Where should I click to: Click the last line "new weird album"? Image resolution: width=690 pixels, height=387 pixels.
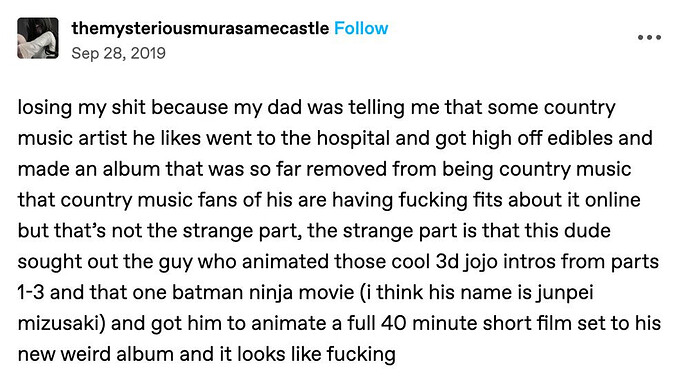pos(206,354)
